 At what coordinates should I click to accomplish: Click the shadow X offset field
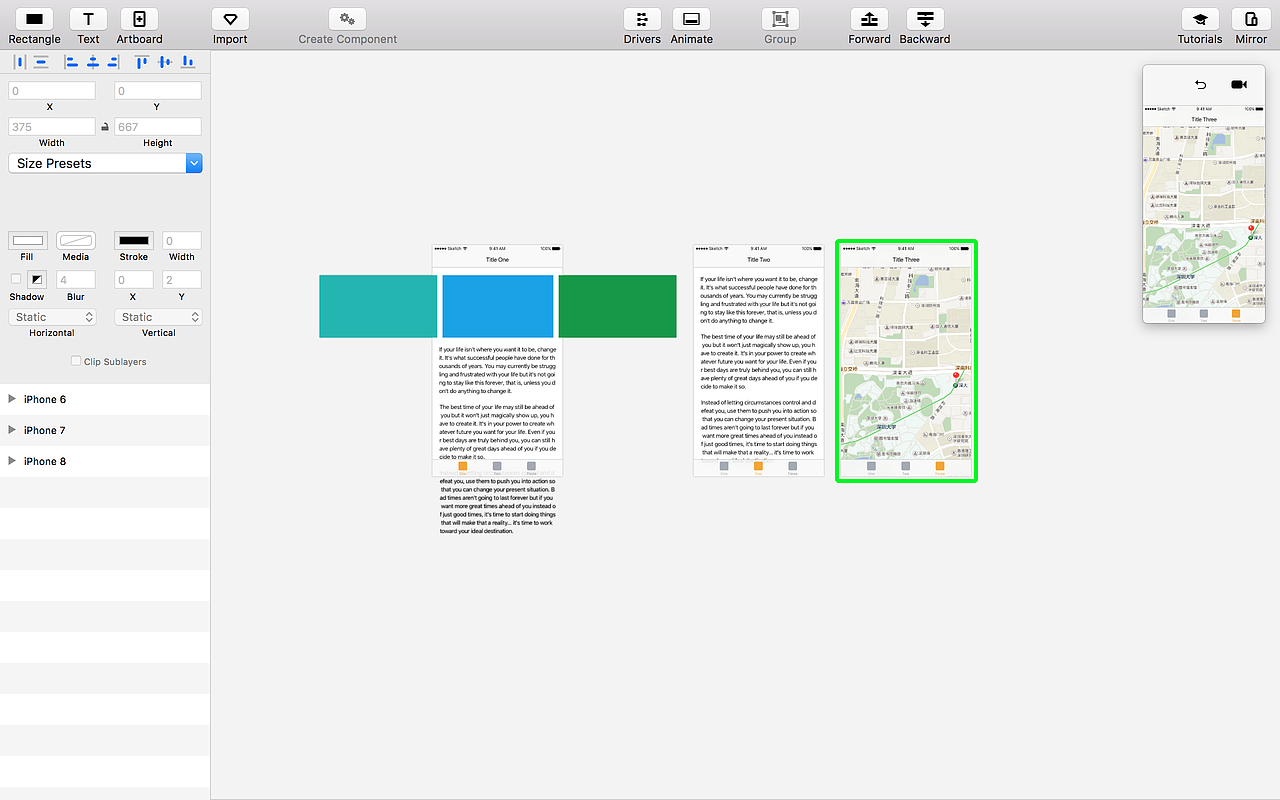[134, 280]
